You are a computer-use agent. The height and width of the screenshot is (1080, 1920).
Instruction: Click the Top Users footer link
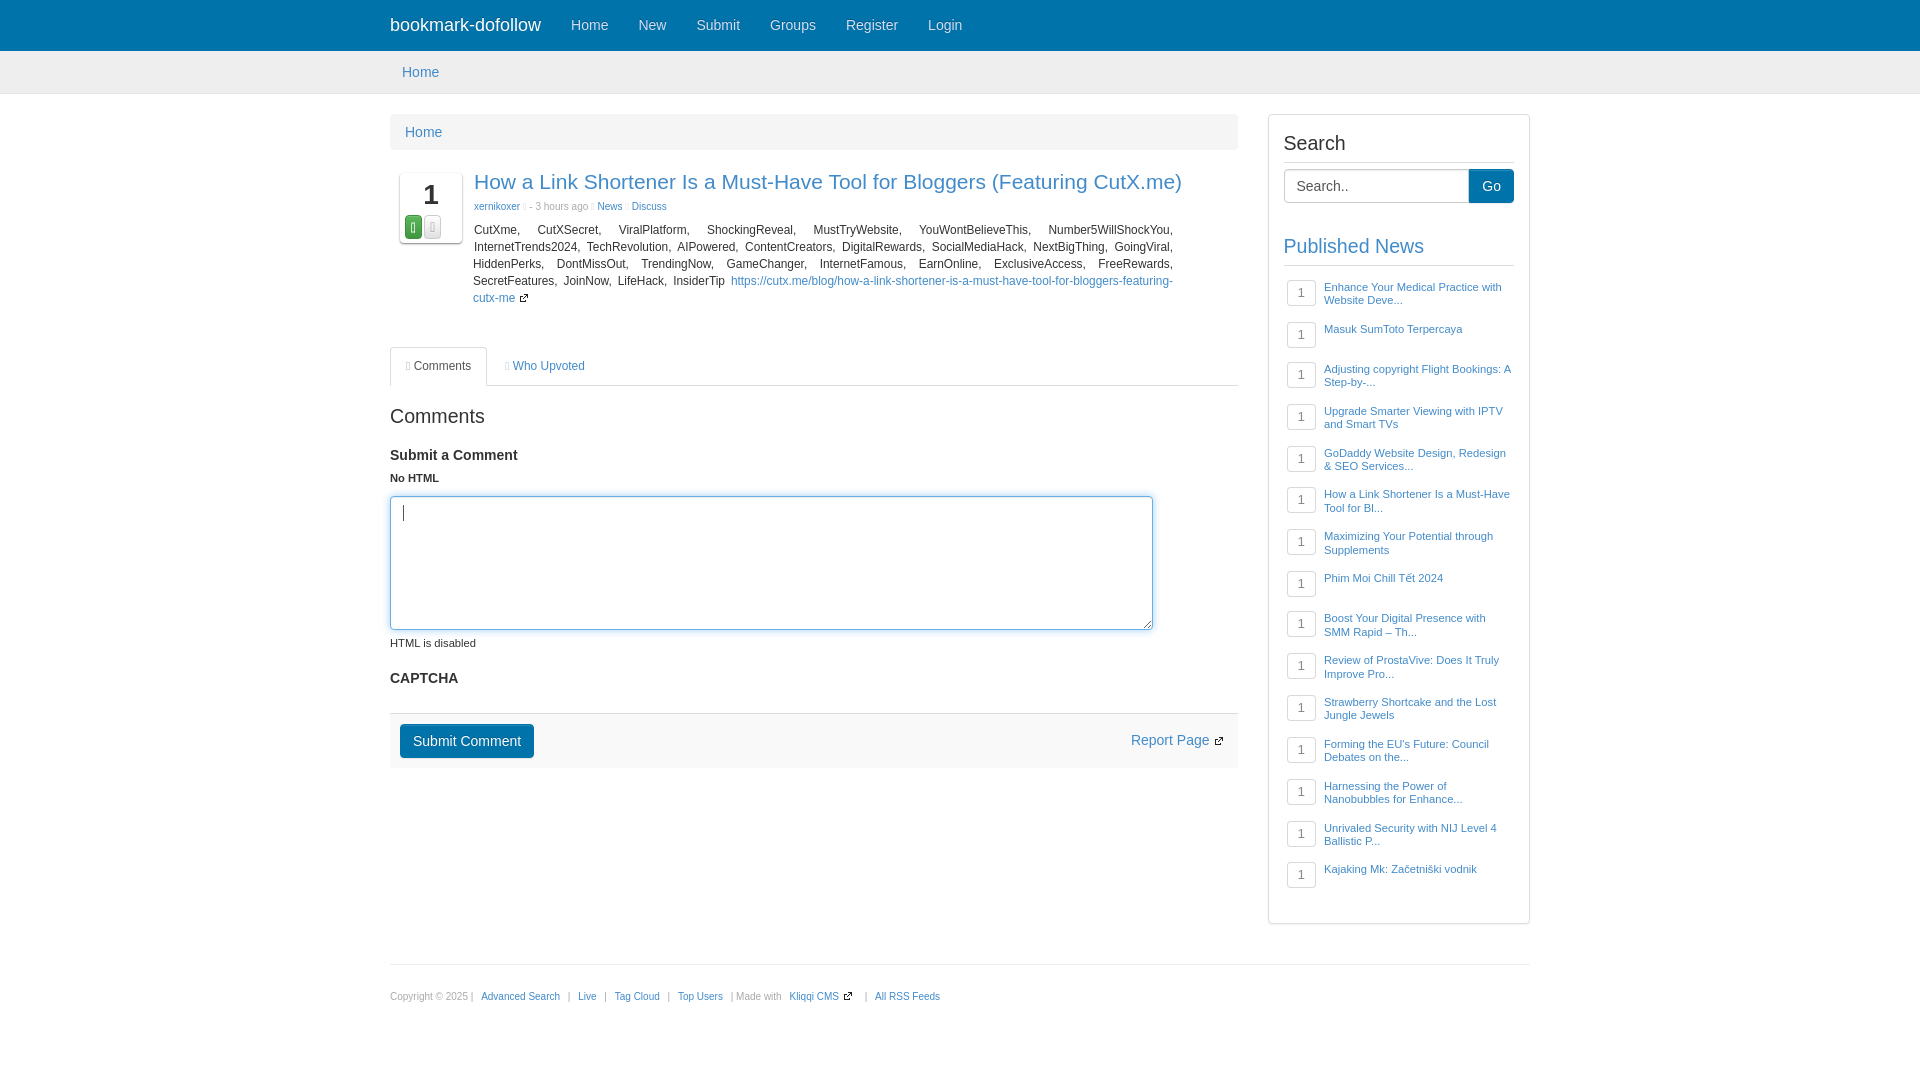700,997
